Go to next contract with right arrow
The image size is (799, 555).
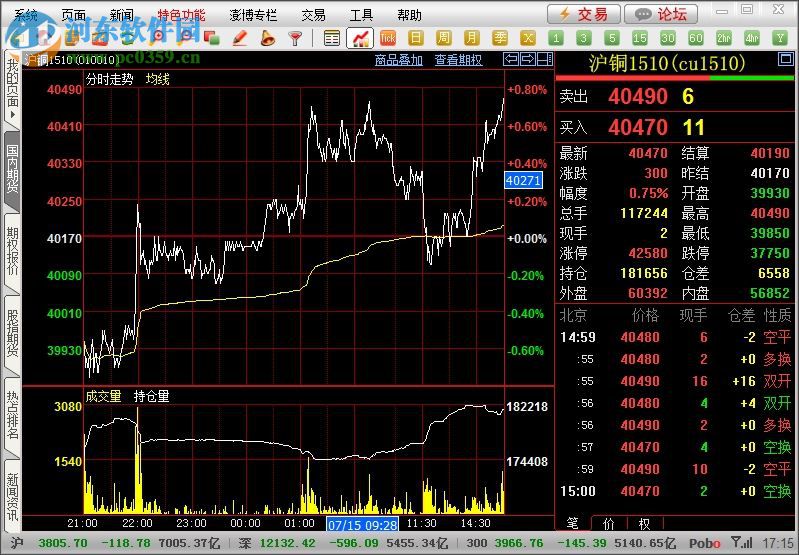coord(527,59)
